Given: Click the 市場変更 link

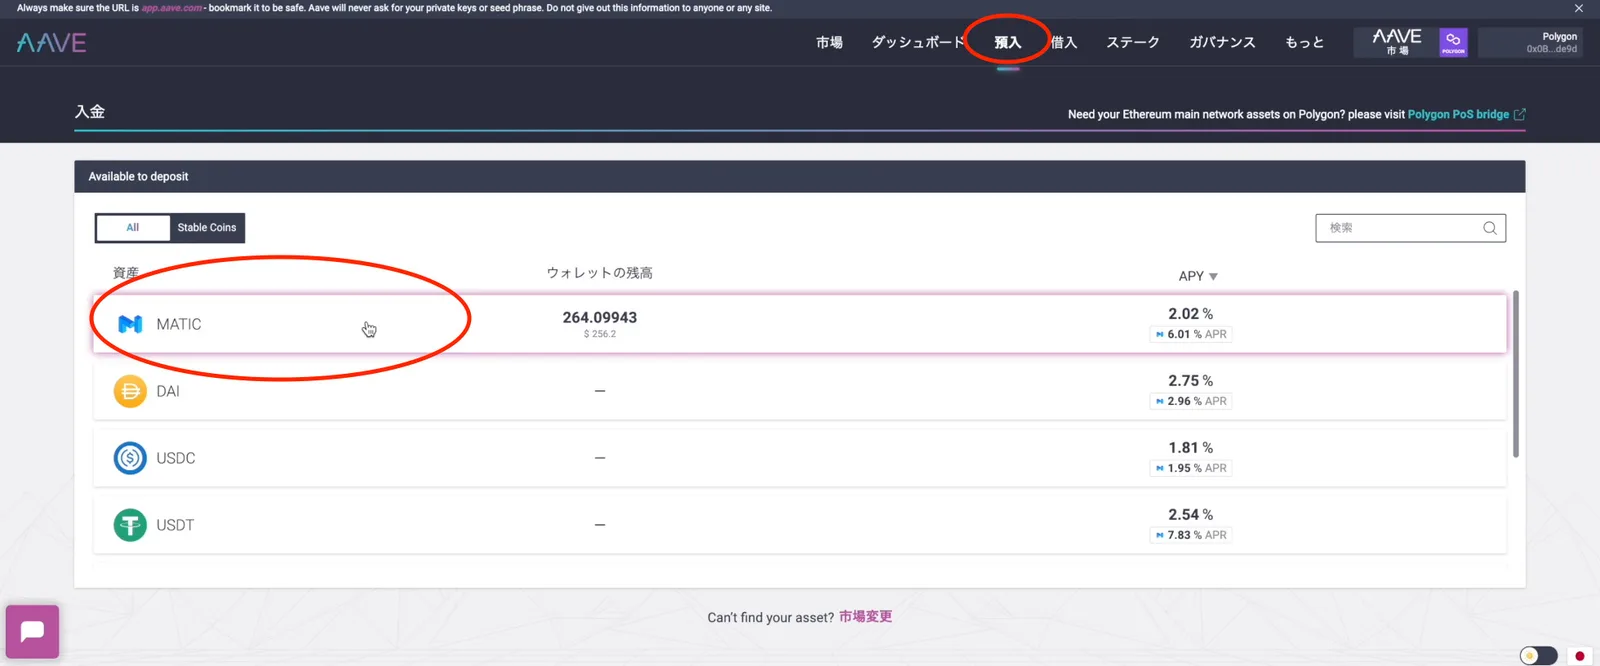Looking at the screenshot, I should 865,616.
